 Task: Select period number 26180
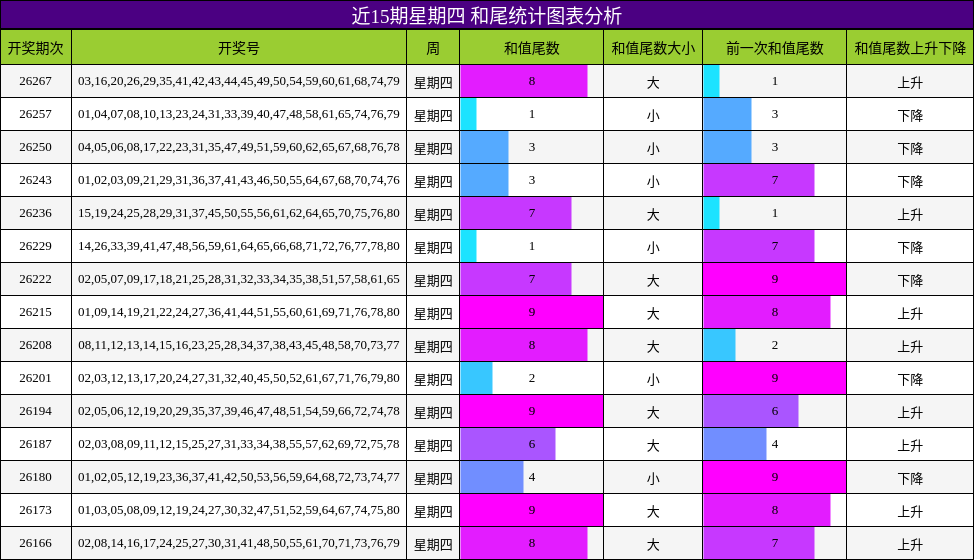35,477
